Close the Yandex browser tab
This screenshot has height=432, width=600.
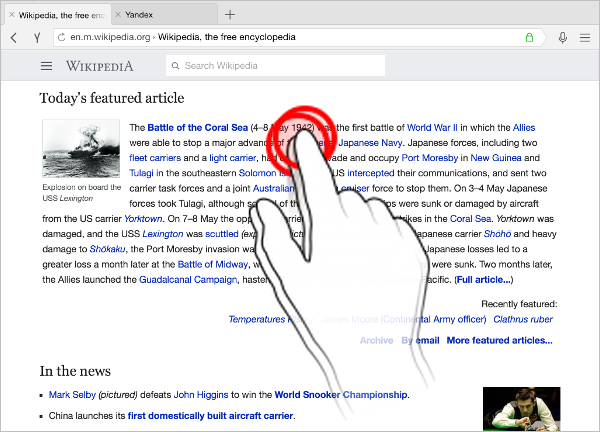coord(118,15)
